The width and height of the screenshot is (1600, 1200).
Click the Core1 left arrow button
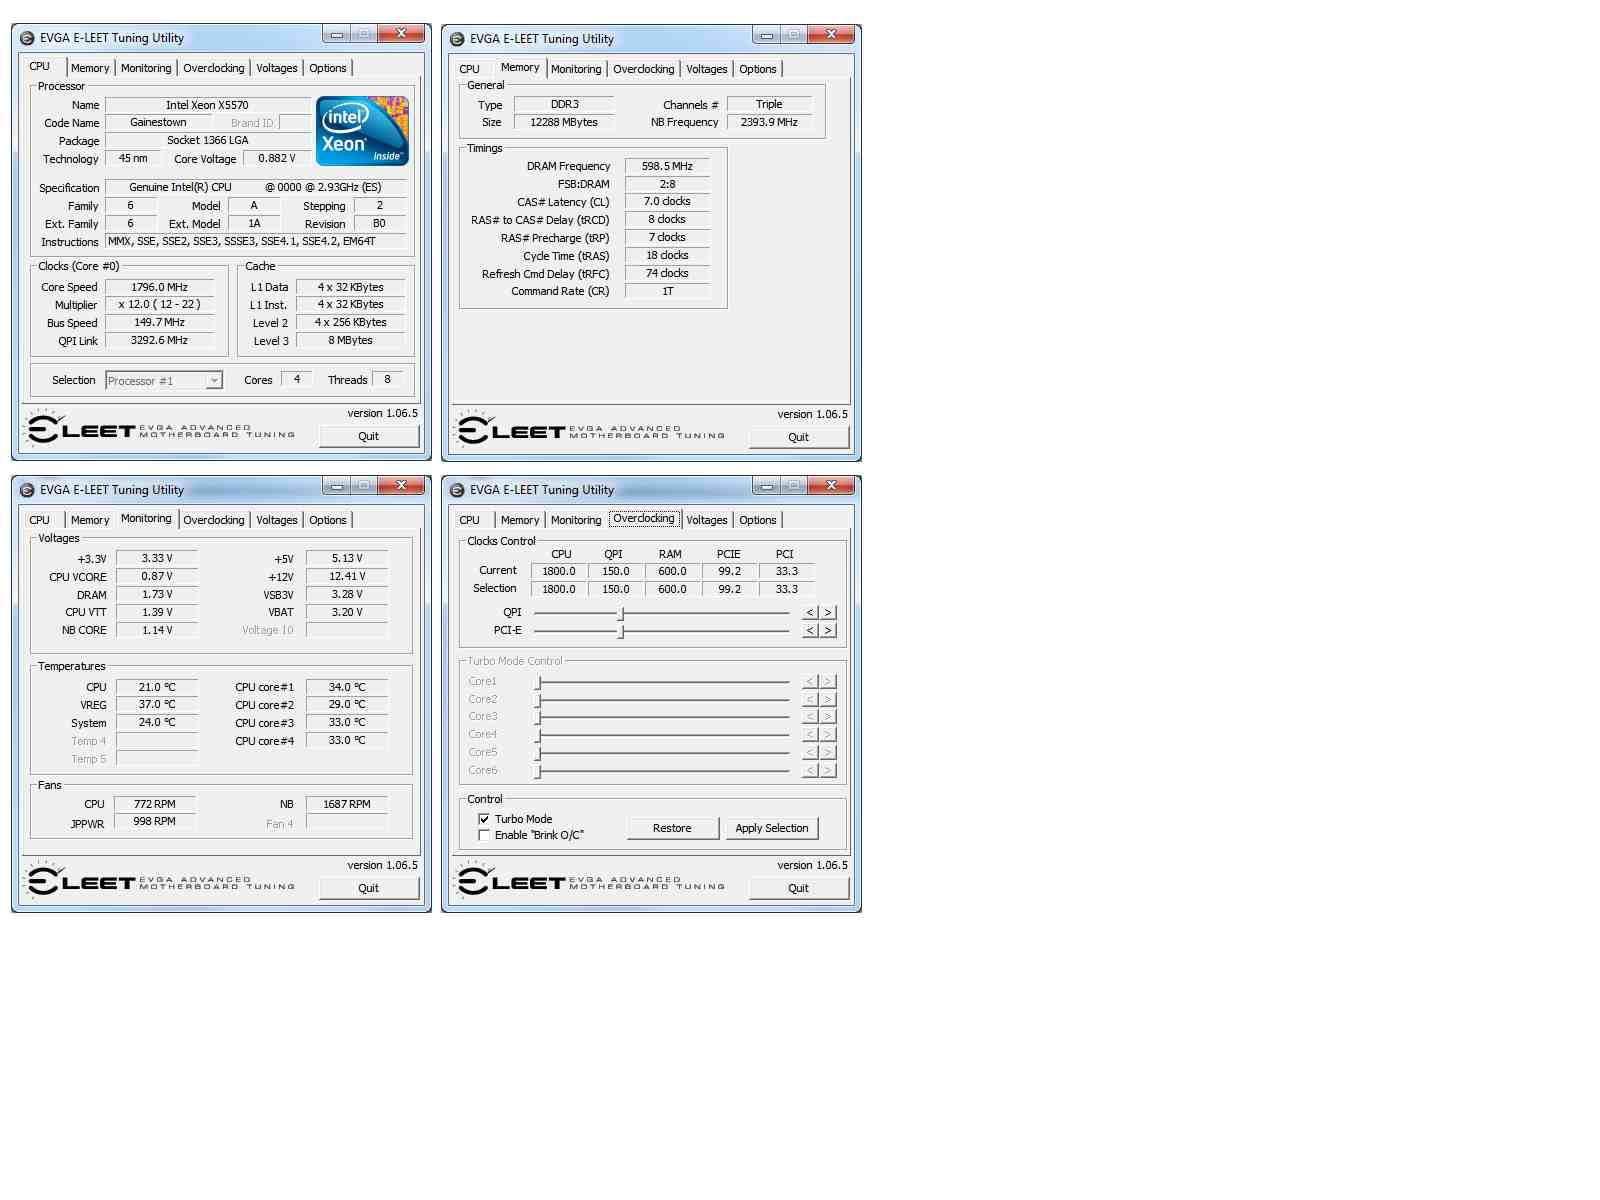811,682
